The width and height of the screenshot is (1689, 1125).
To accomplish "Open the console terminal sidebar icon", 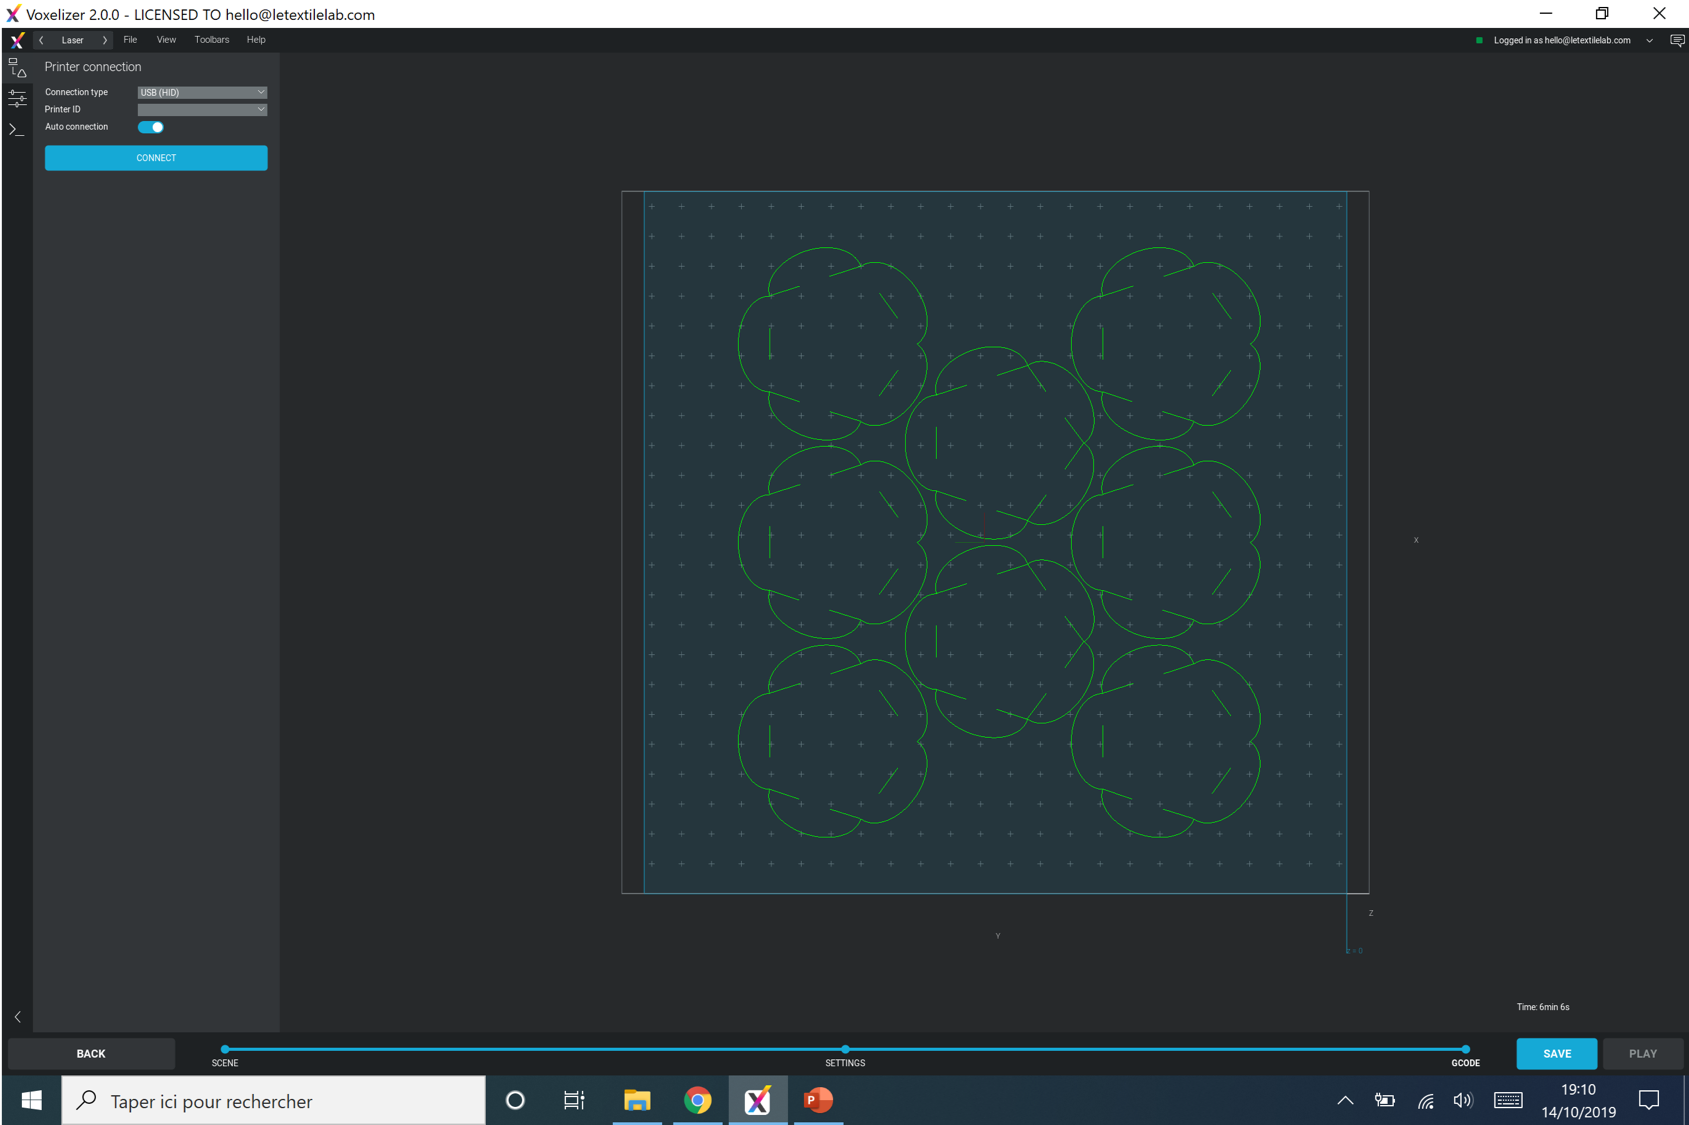I will pyautogui.click(x=17, y=129).
